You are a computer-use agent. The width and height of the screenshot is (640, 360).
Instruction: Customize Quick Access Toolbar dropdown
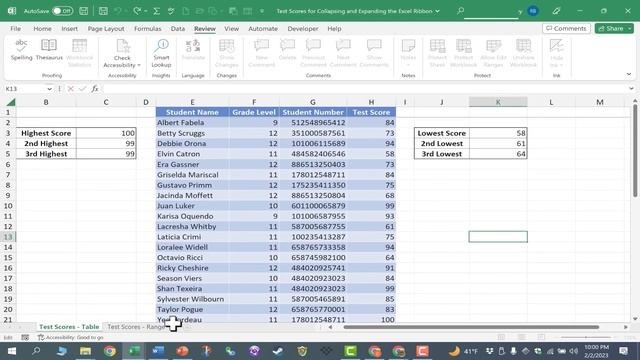[262, 11]
